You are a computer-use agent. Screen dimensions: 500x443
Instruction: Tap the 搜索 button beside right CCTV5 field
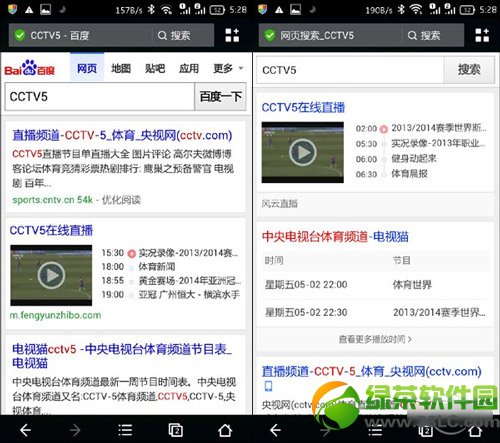tap(469, 70)
